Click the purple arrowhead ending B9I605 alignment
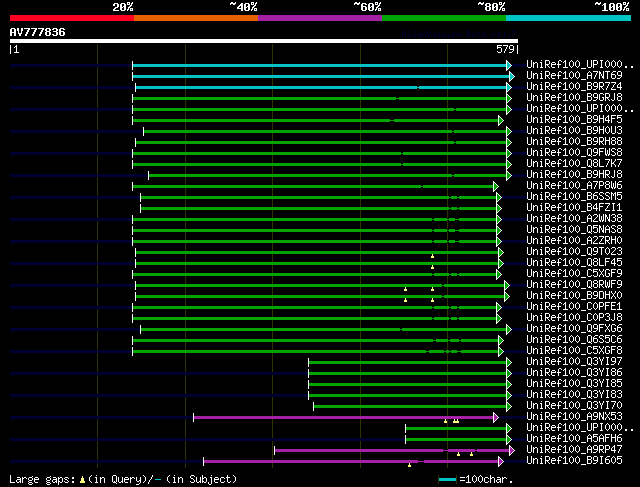This screenshot has width=640, height=487. [501, 462]
